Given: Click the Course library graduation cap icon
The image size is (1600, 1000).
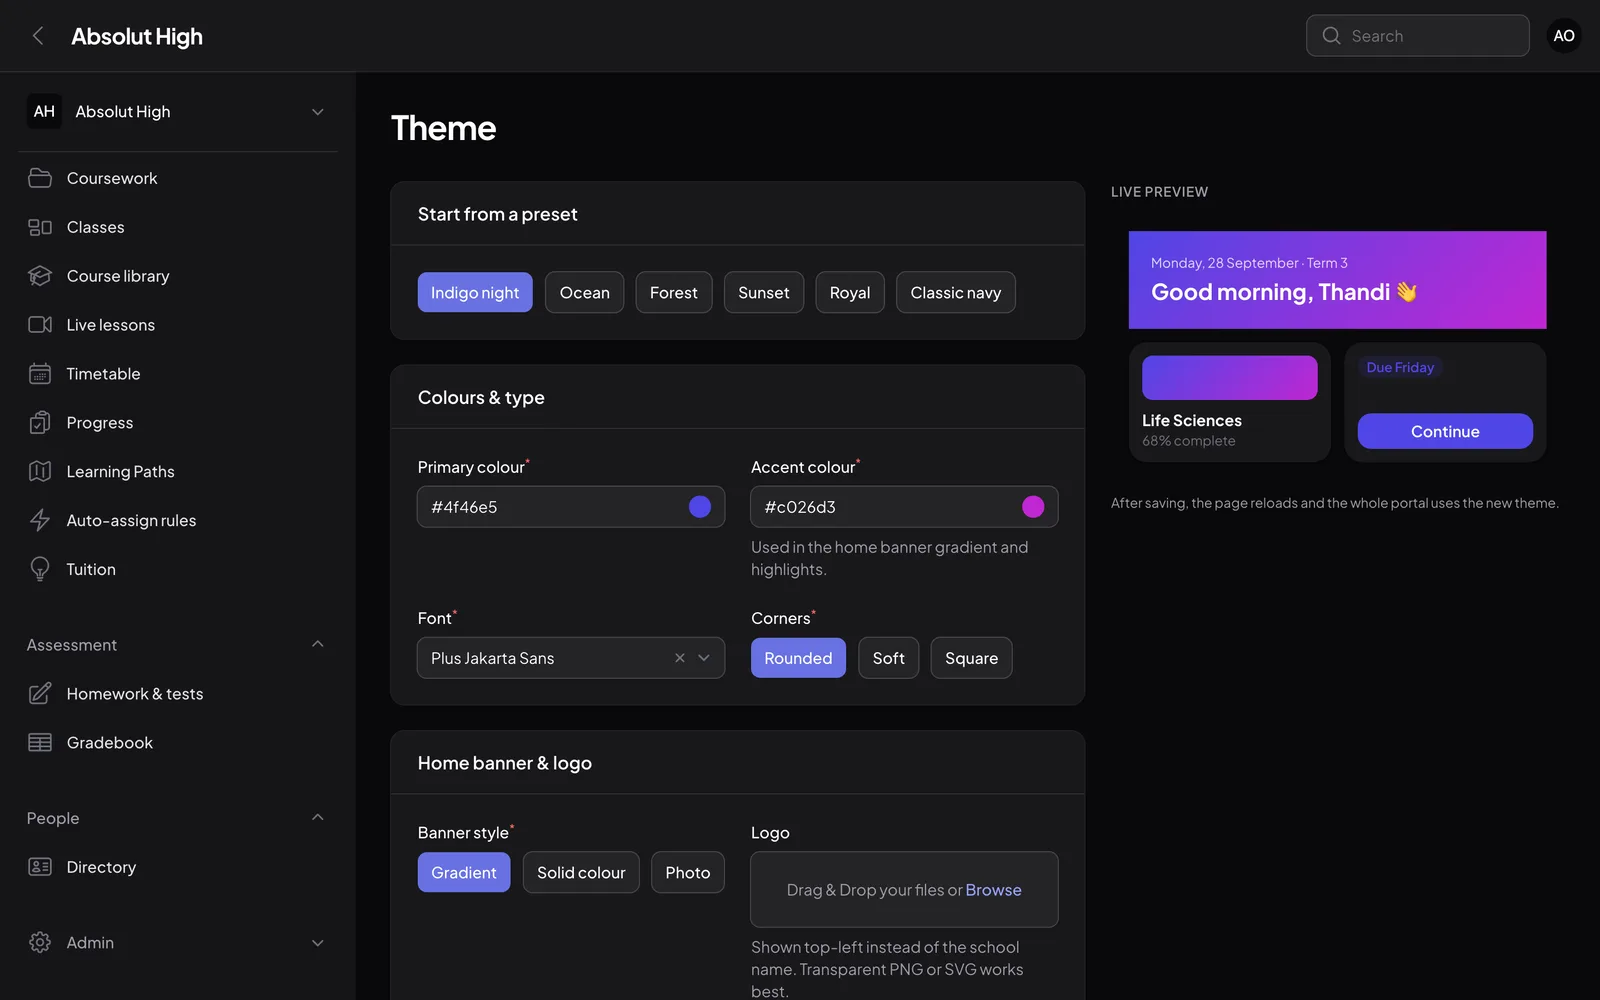Looking at the screenshot, I should (x=40, y=276).
